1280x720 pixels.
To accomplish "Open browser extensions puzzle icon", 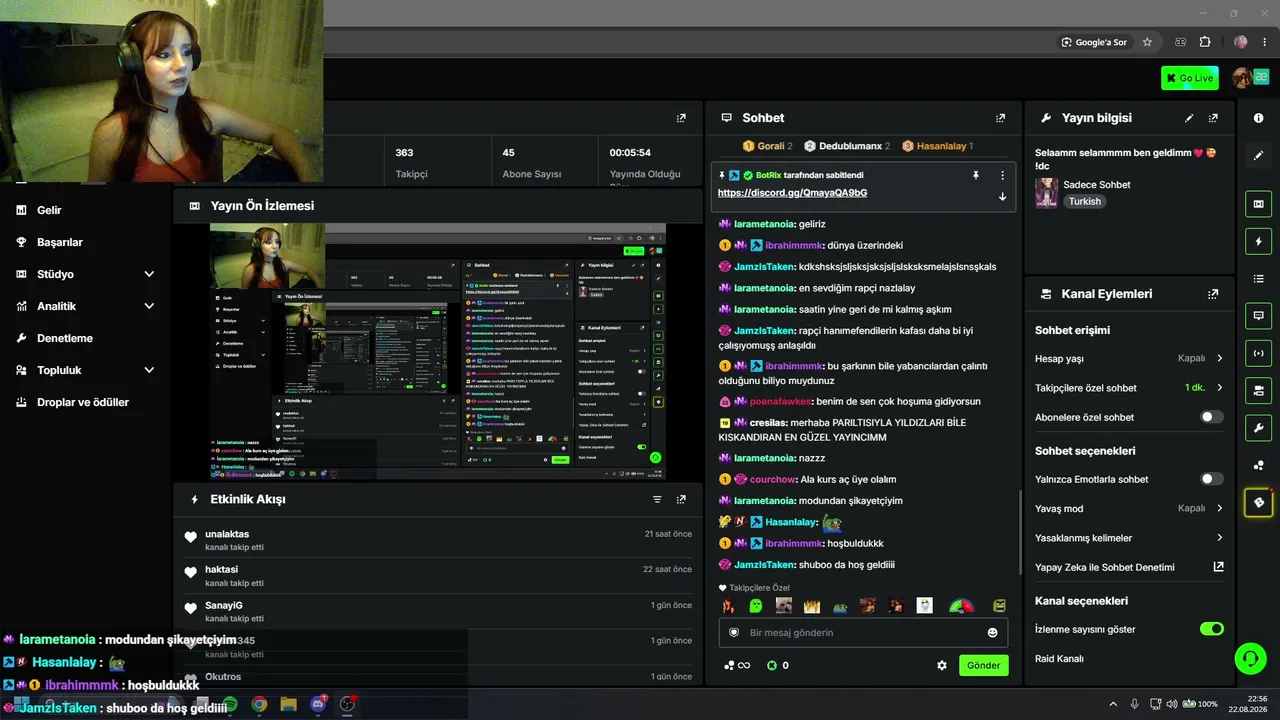I will 1205,42.
